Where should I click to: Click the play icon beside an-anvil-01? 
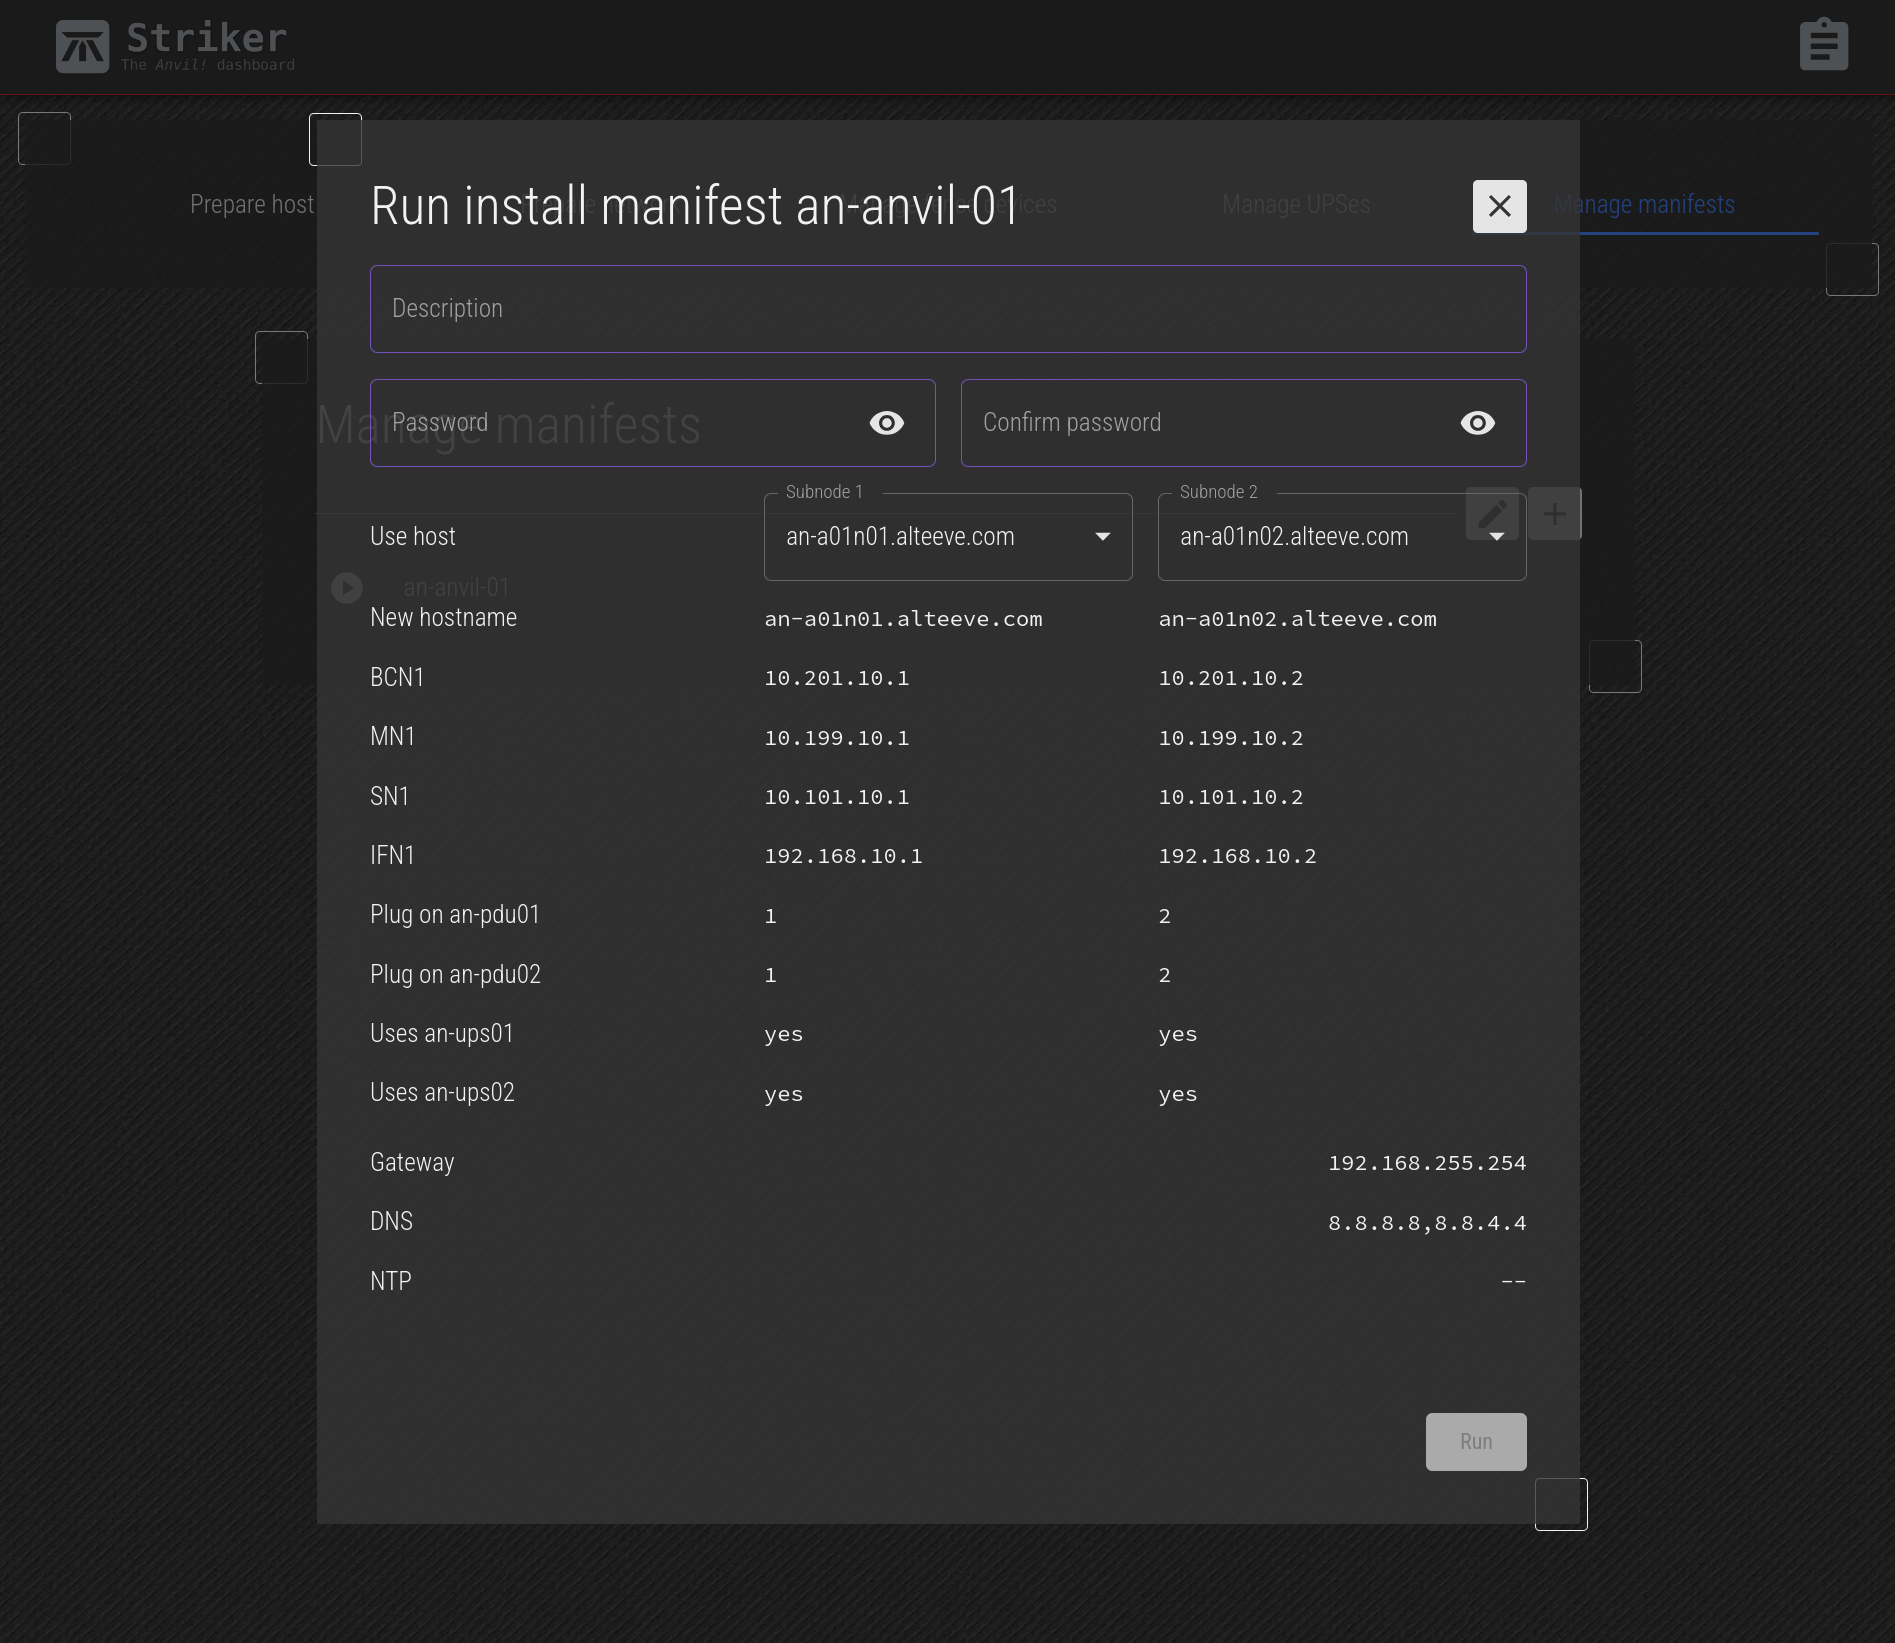(x=347, y=588)
